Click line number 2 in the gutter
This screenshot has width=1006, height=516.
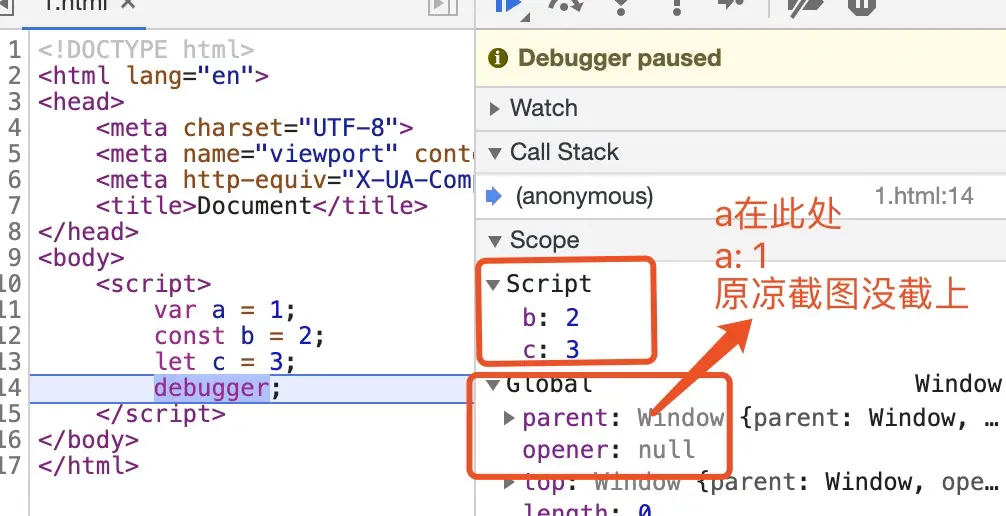point(14,76)
